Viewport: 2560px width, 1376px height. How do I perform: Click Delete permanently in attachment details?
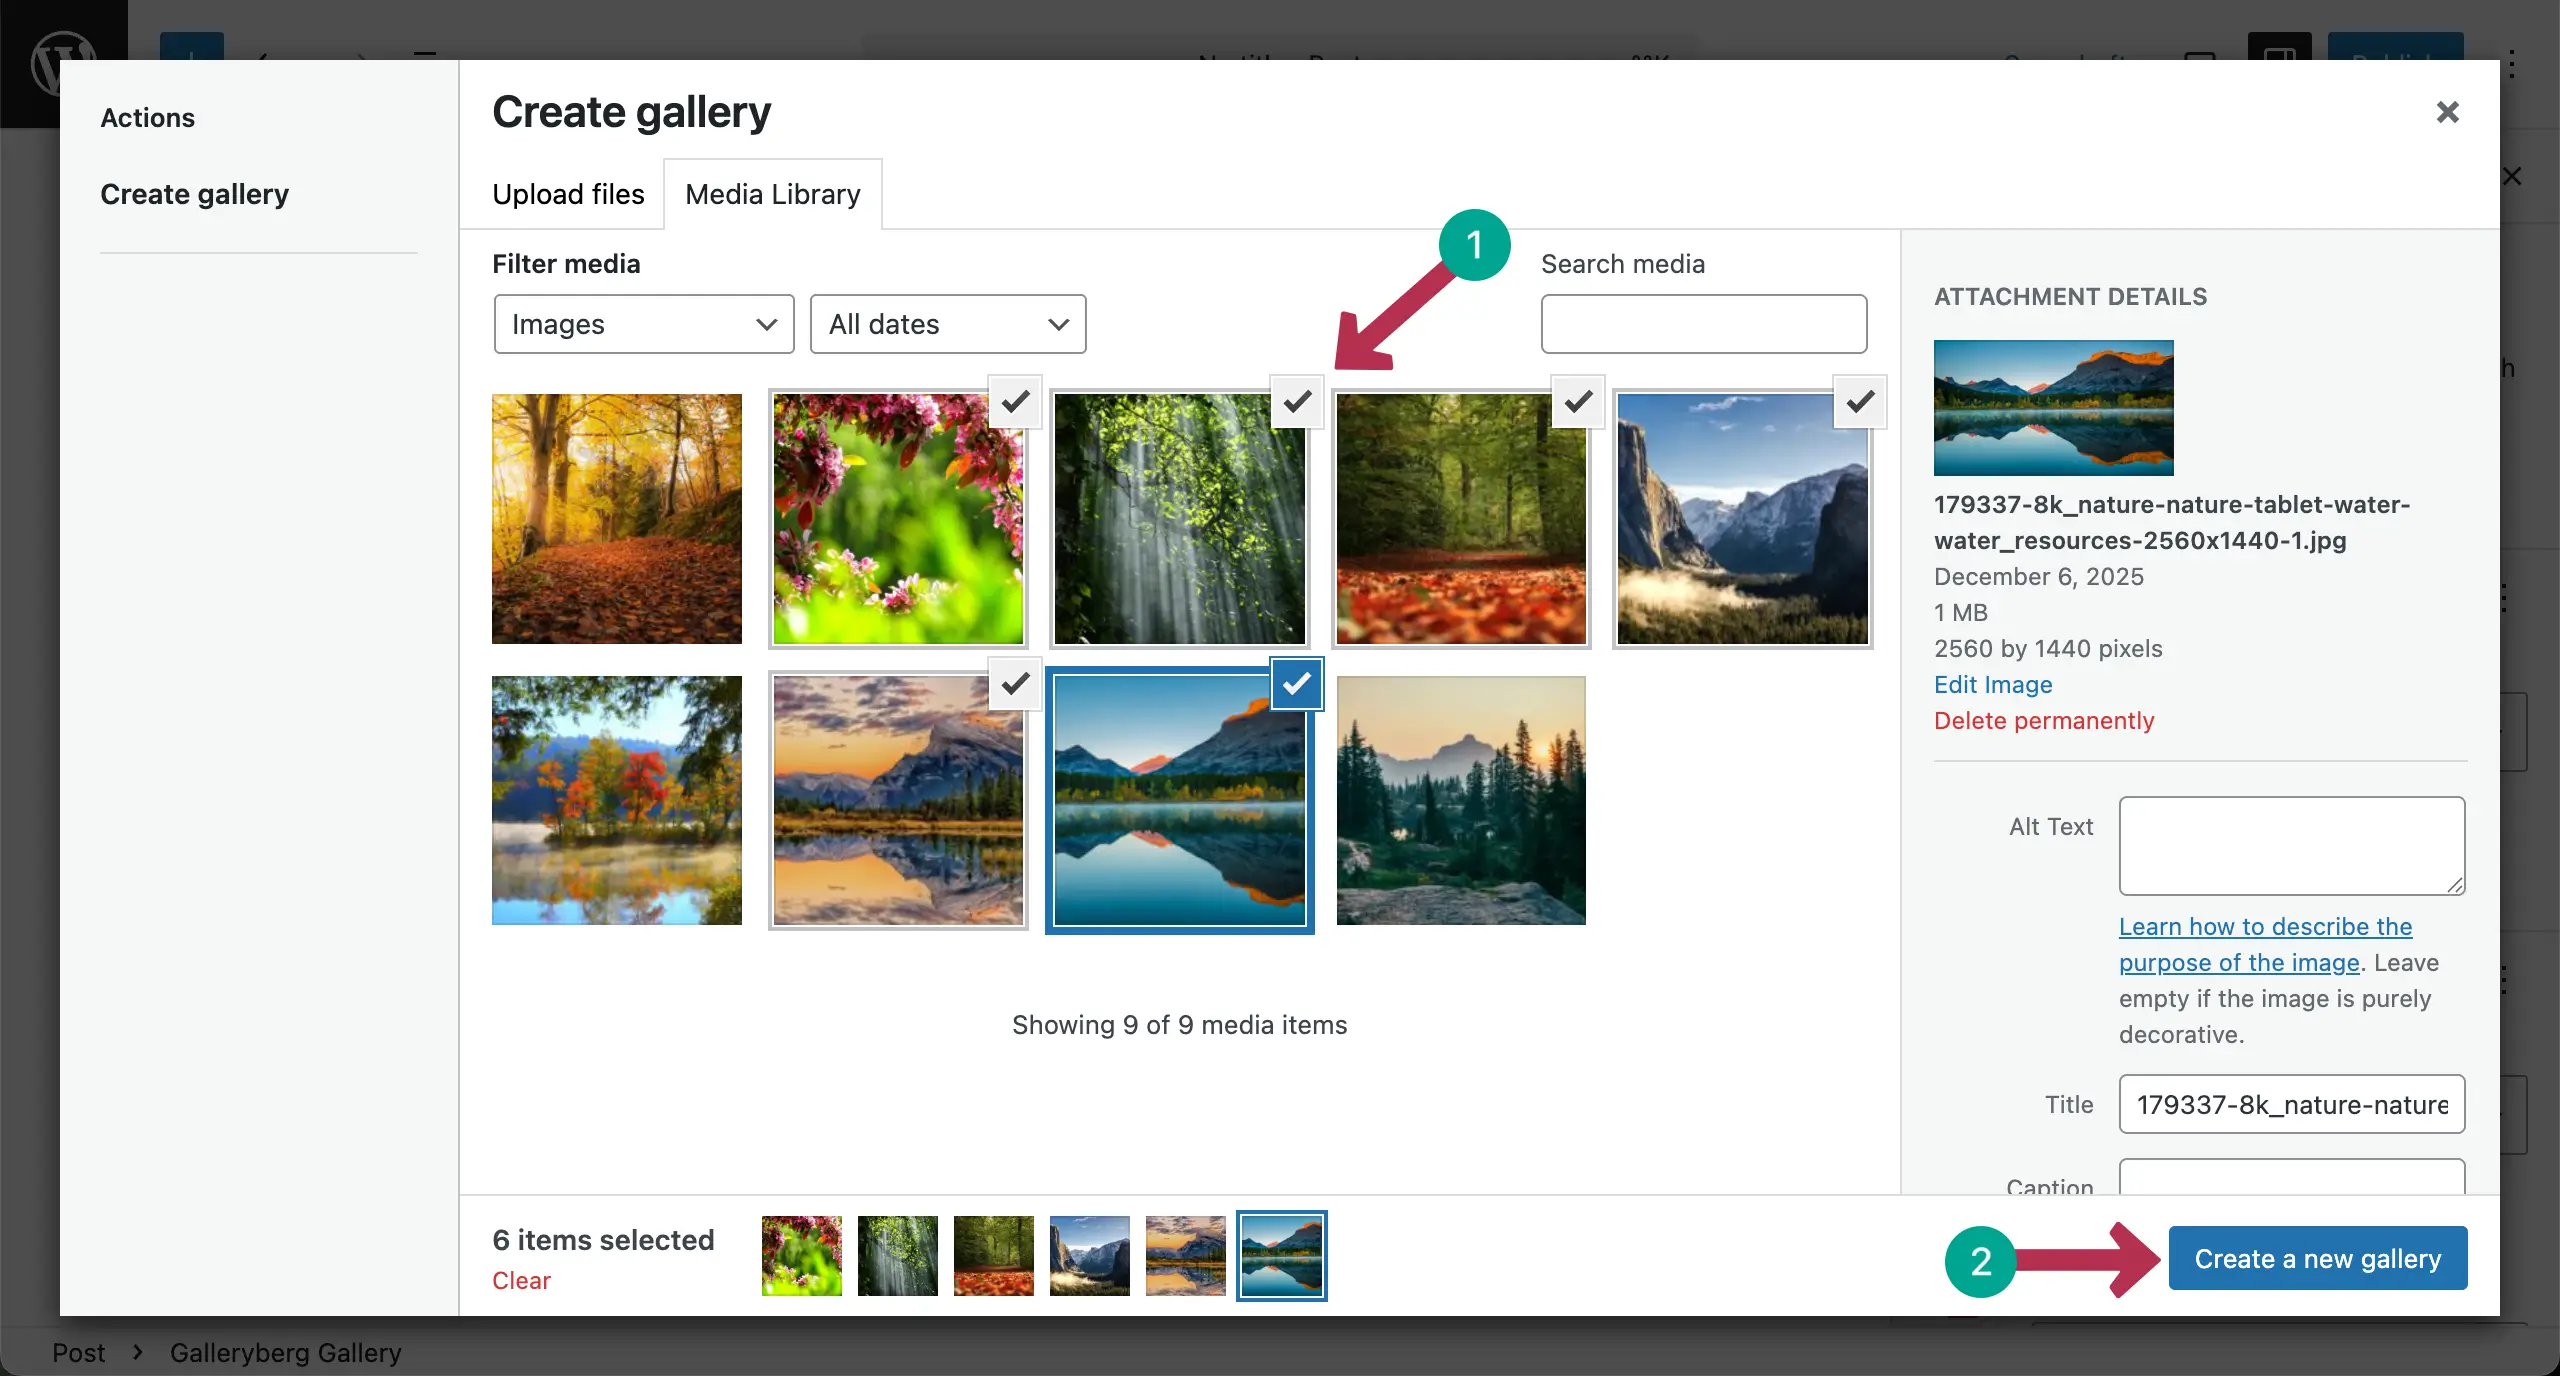2043,720
